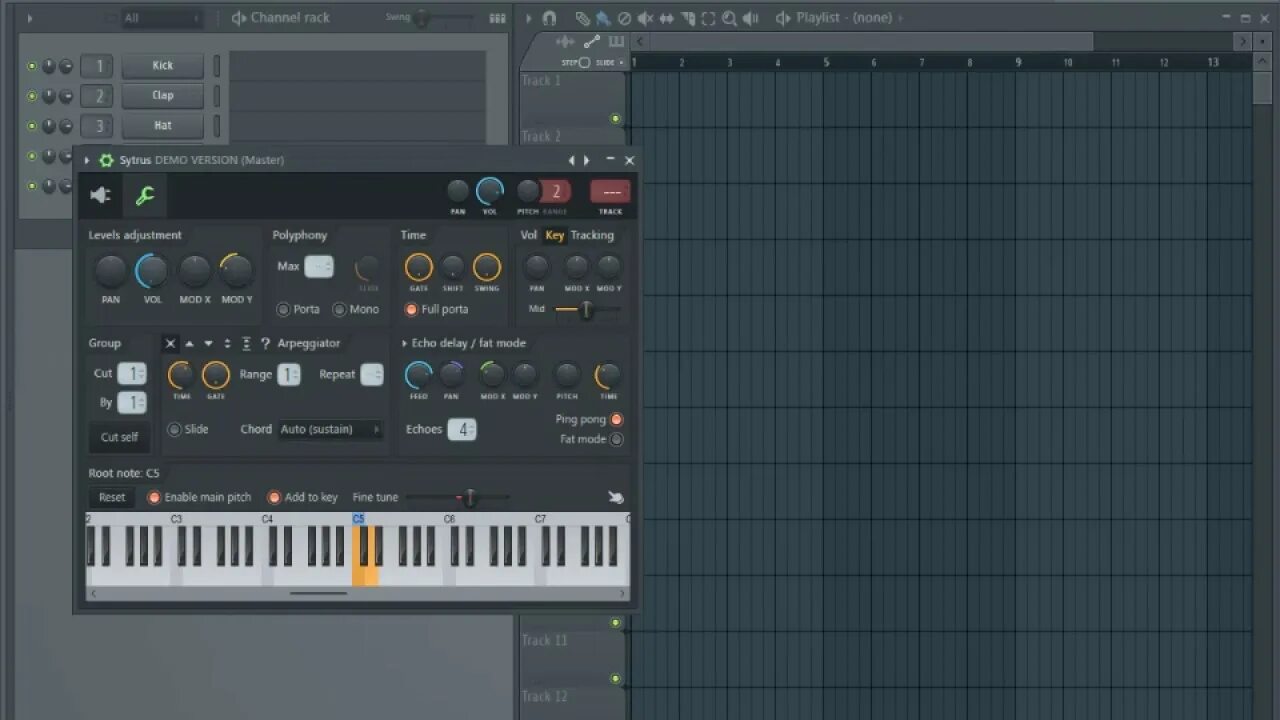The height and width of the screenshot is (720, 1280).
Task: Adjust the Channel rack Swing knob
Action: tap(422, 18)
